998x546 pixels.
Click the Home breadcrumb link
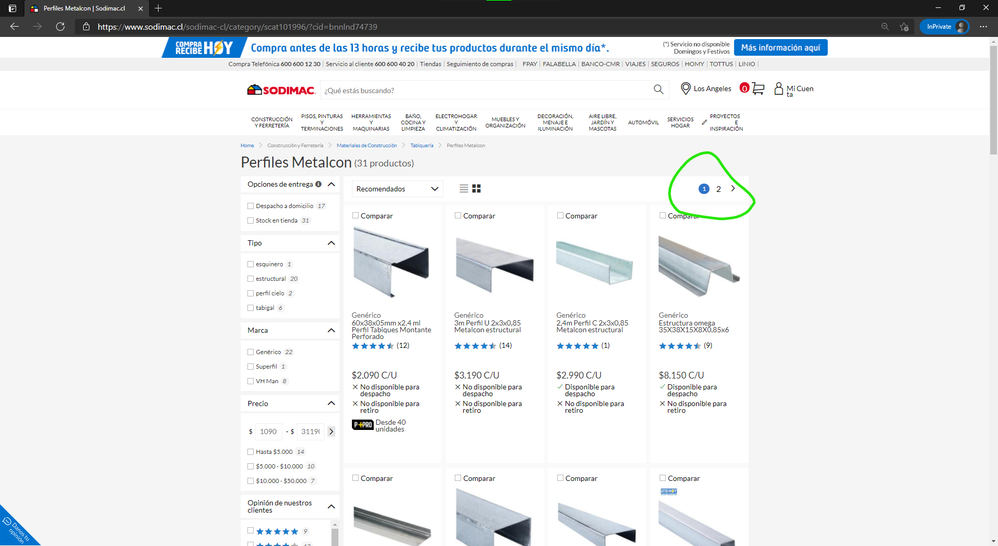247,145
